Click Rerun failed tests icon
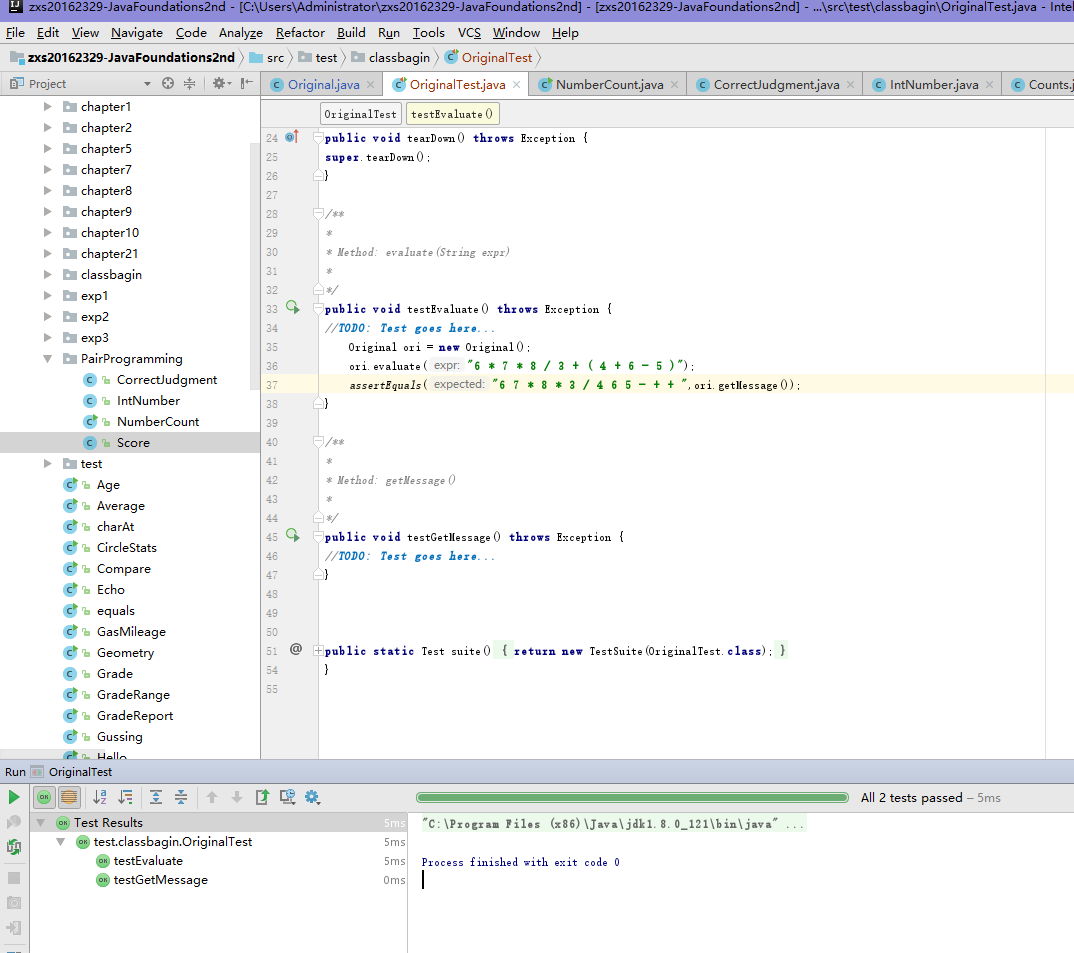1074x953 pixels. (x=14, y=822)
